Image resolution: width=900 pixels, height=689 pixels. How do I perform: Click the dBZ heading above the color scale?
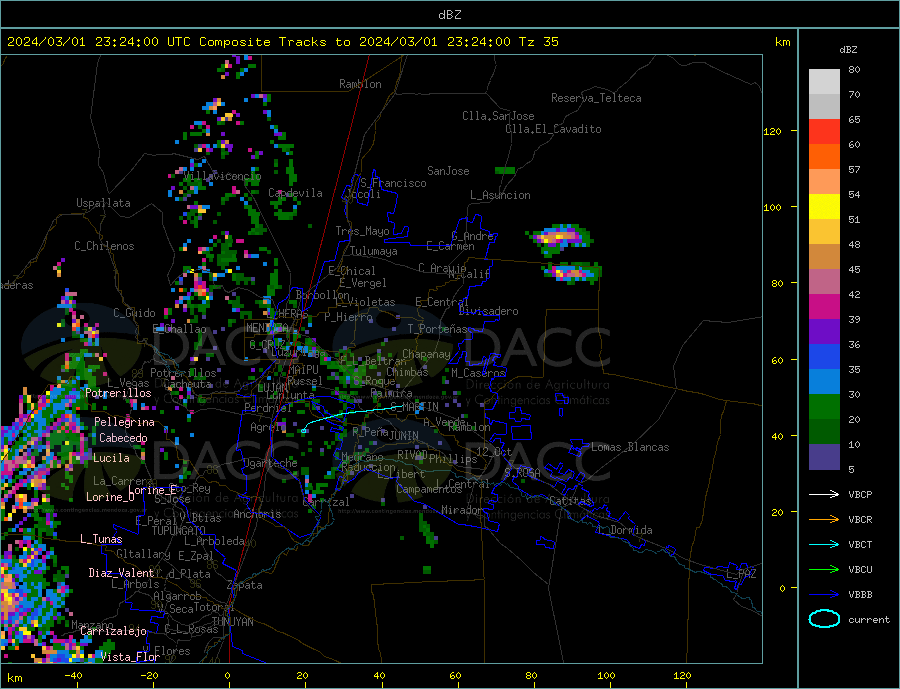pyautogui.click(x=848, y=50)
